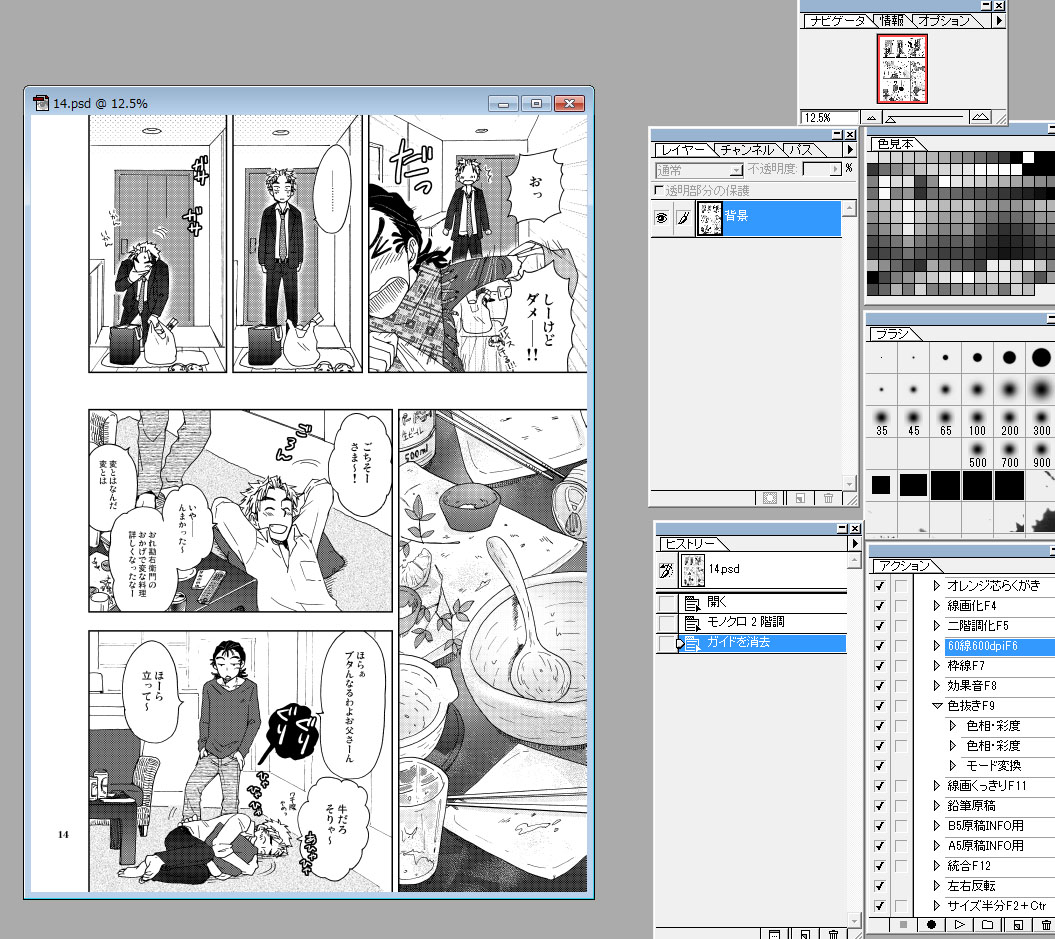Switch to the パス tab

tap(800, 150)
